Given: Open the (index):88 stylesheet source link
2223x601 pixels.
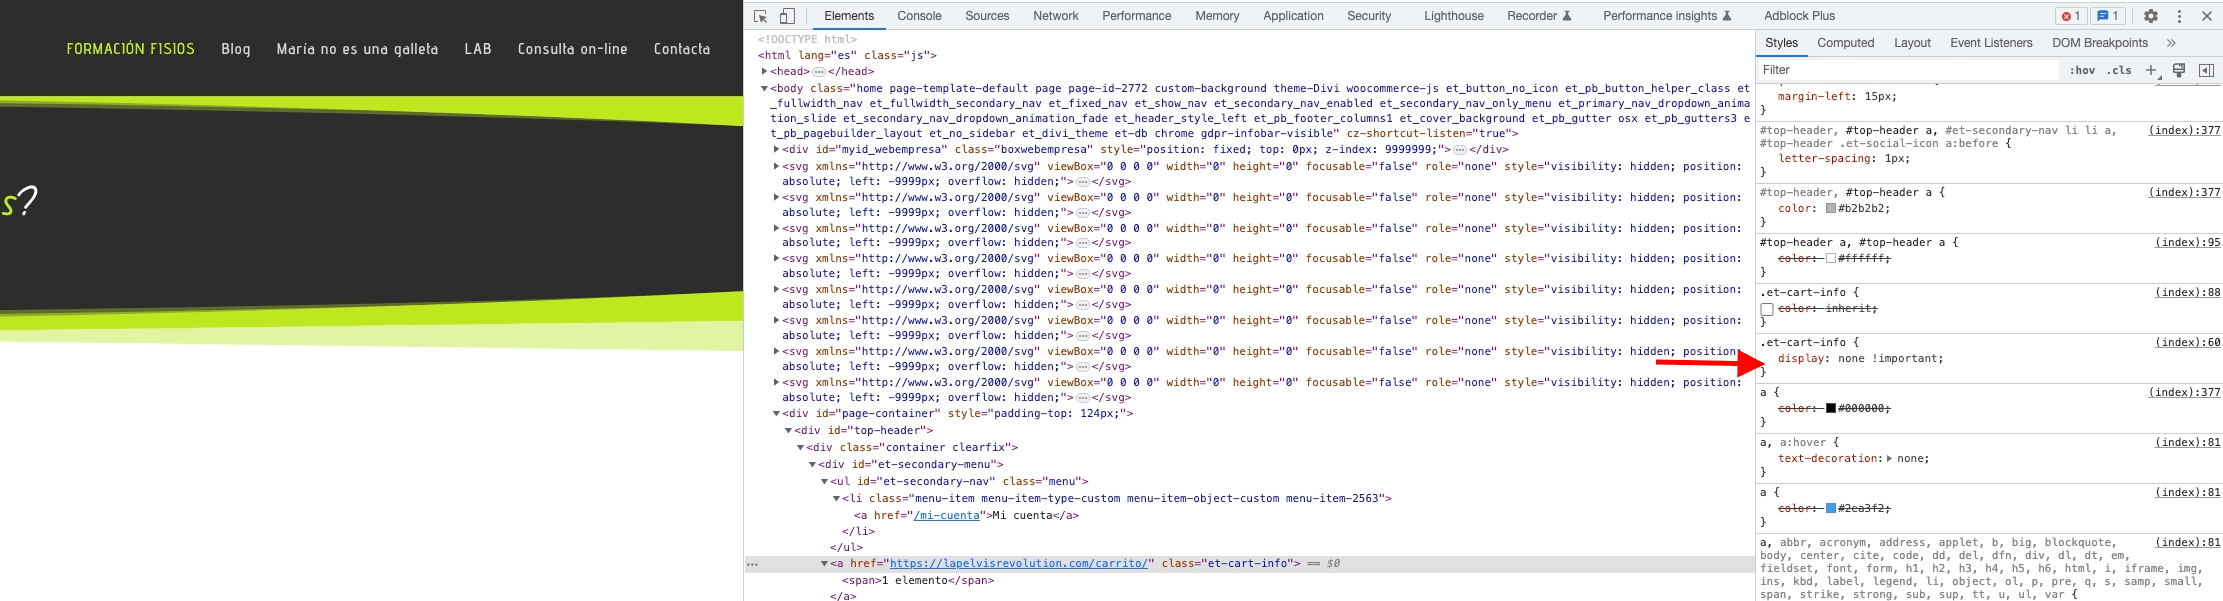Looking at the screenshot, I should 2187,293.
